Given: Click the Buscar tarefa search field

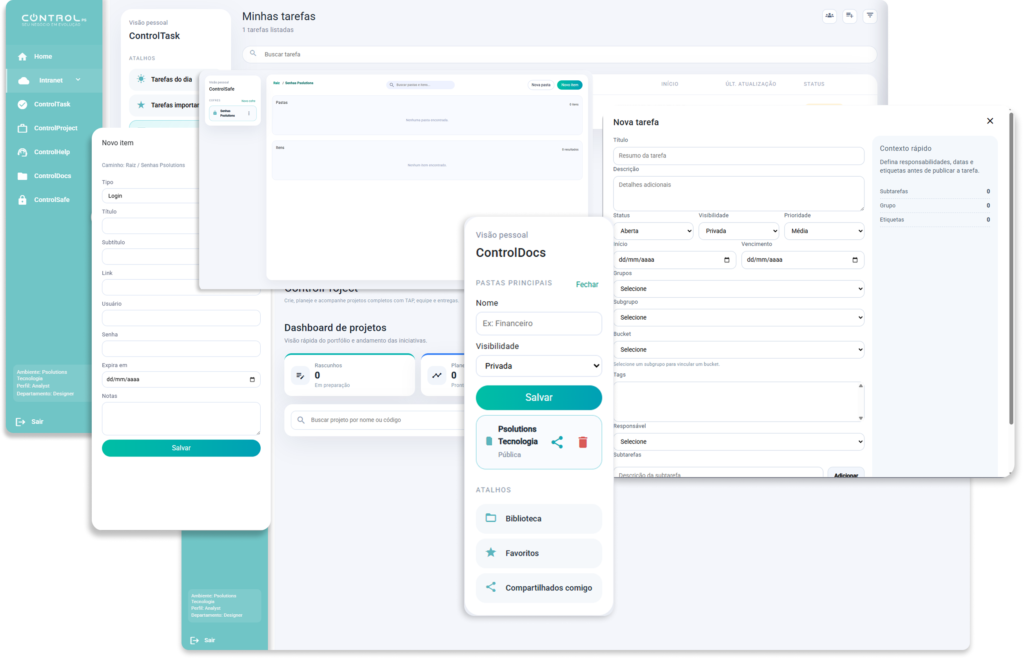Looking at the screenshot, I should pyautogui.click(x=560, y=54).
